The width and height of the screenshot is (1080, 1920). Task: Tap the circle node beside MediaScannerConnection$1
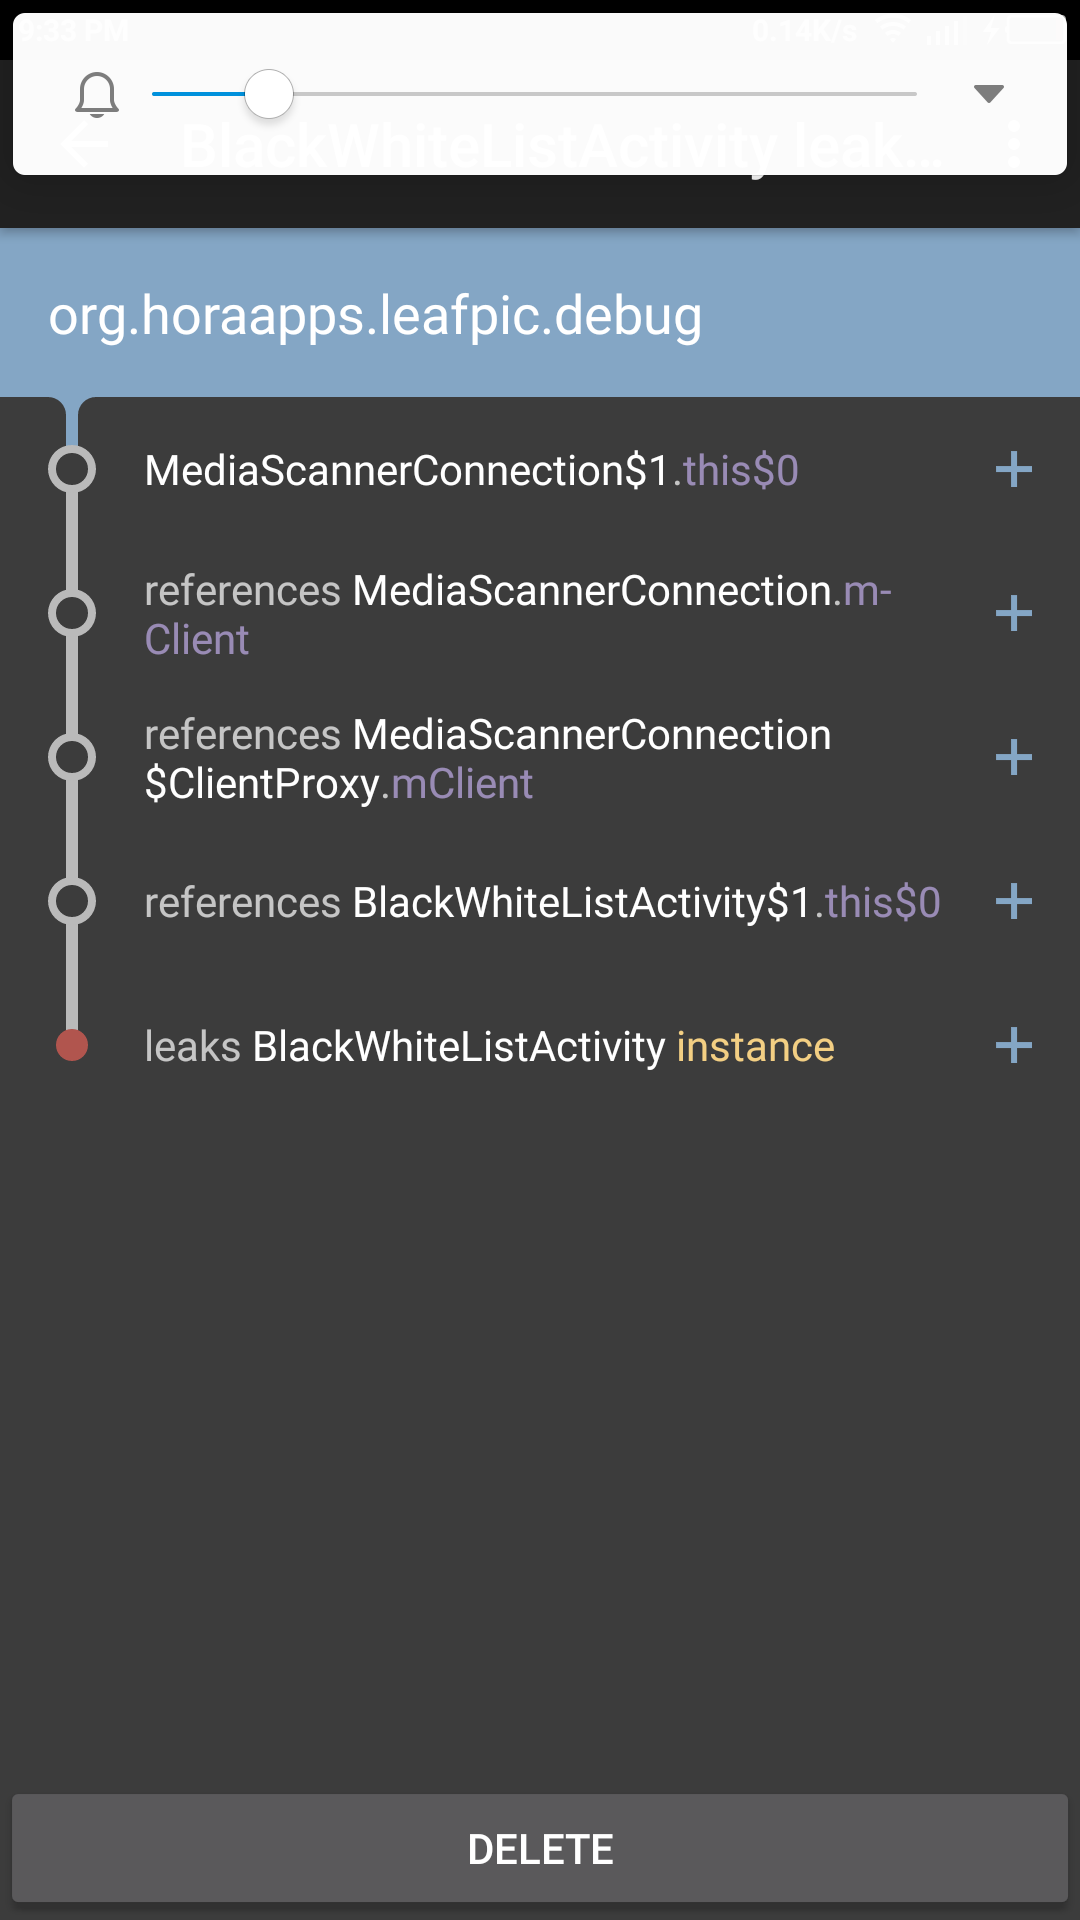coord(71,470)
